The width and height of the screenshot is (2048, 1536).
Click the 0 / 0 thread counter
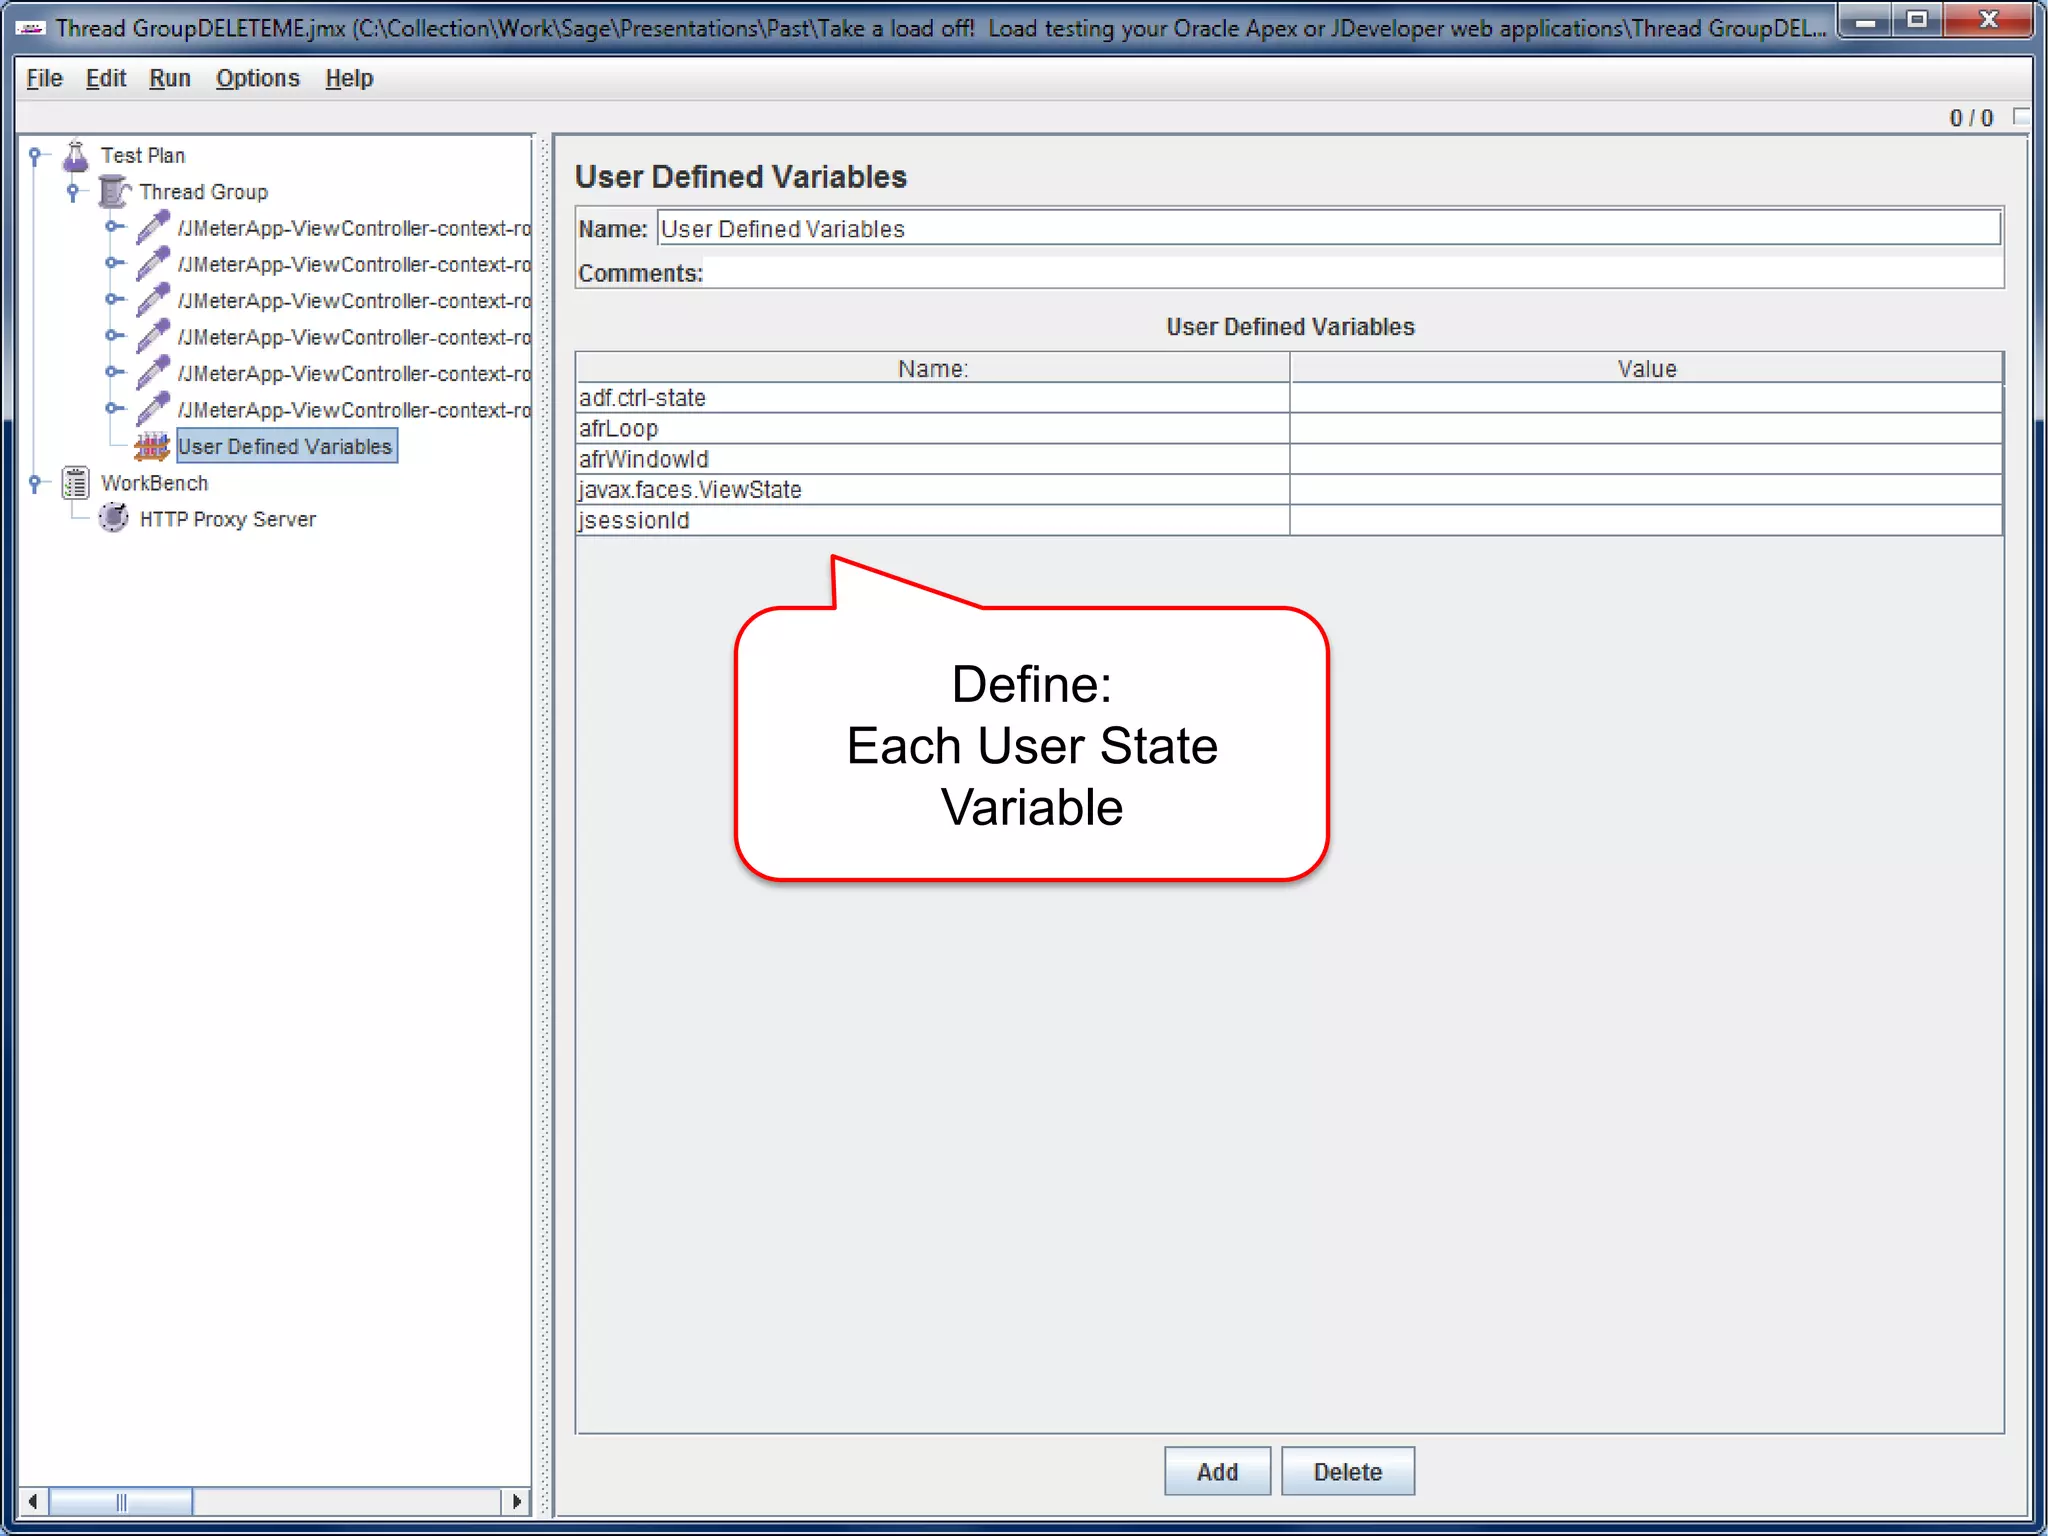point(1971,118)
